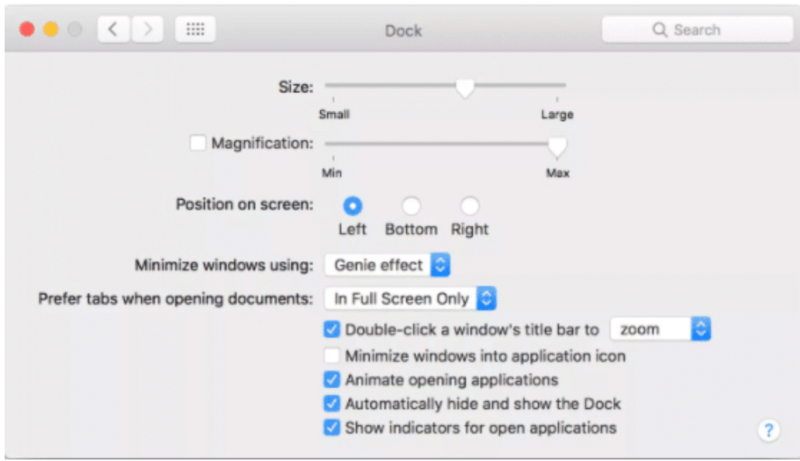Click the Size slider handle

(x=465, y=89)
